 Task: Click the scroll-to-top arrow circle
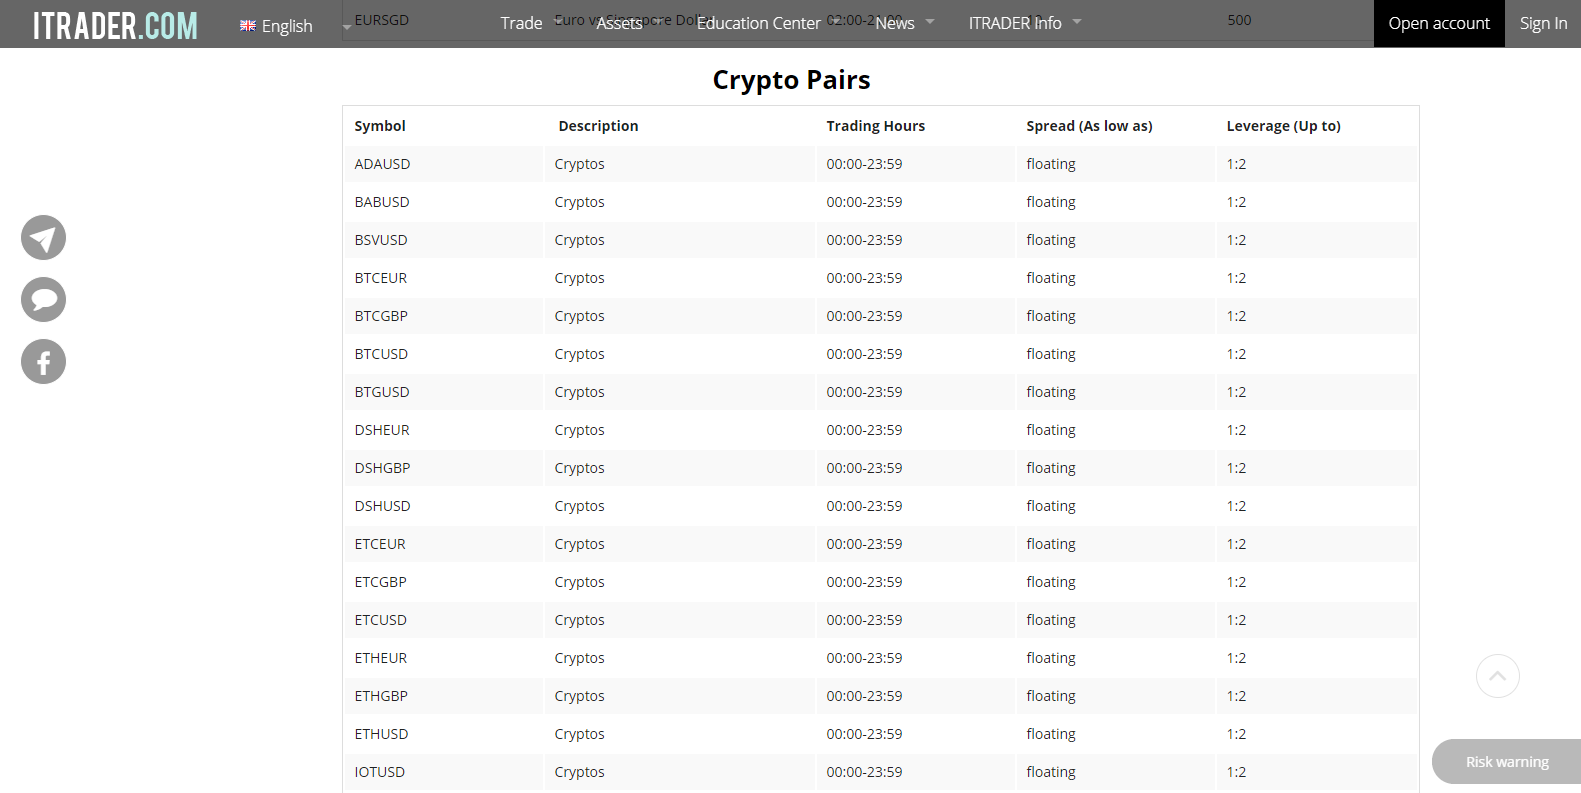click(1497, 676)
